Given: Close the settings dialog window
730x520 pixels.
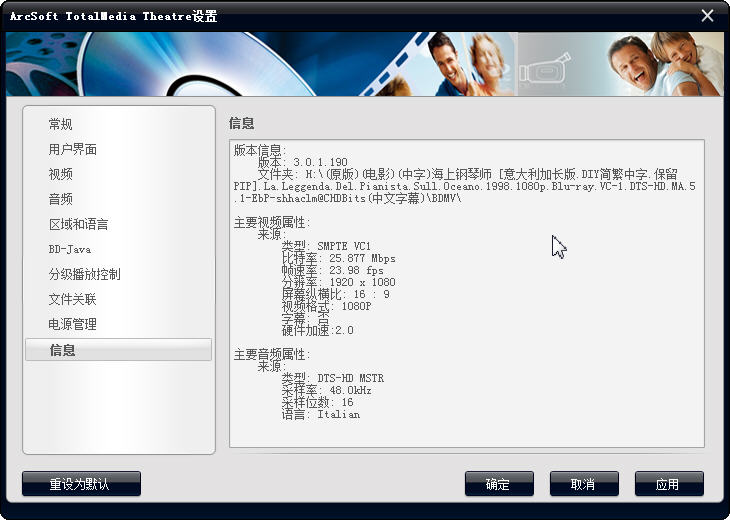Looking at the screenshot, I should point(707,15).
